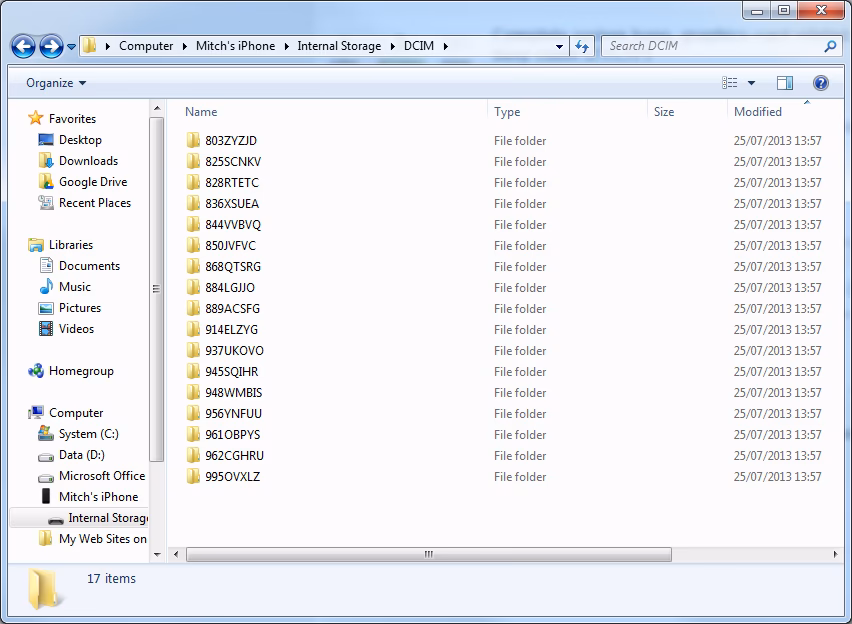Select the Downloads favorite link
Viewport: 852px width, 624px height.
point(88,161)
